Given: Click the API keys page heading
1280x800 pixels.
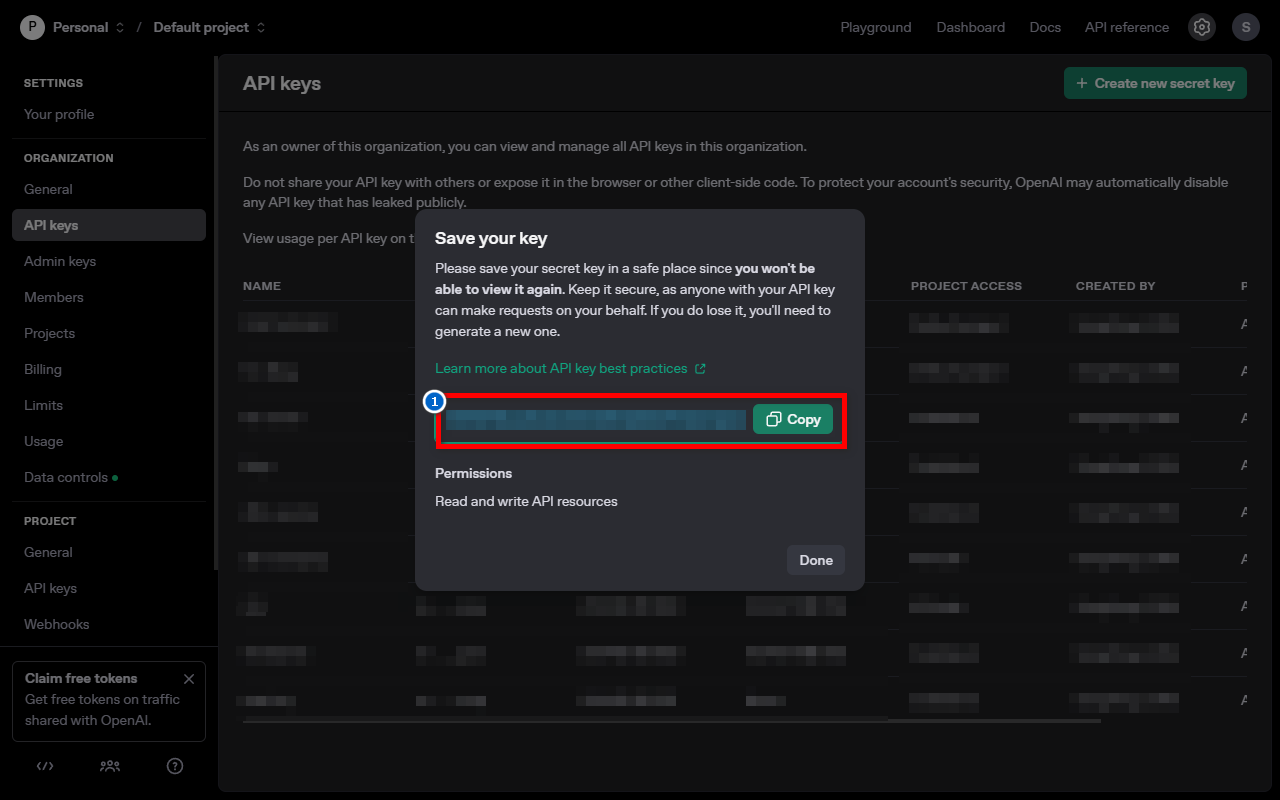Looking at the screenshot, I should point(282,83).
